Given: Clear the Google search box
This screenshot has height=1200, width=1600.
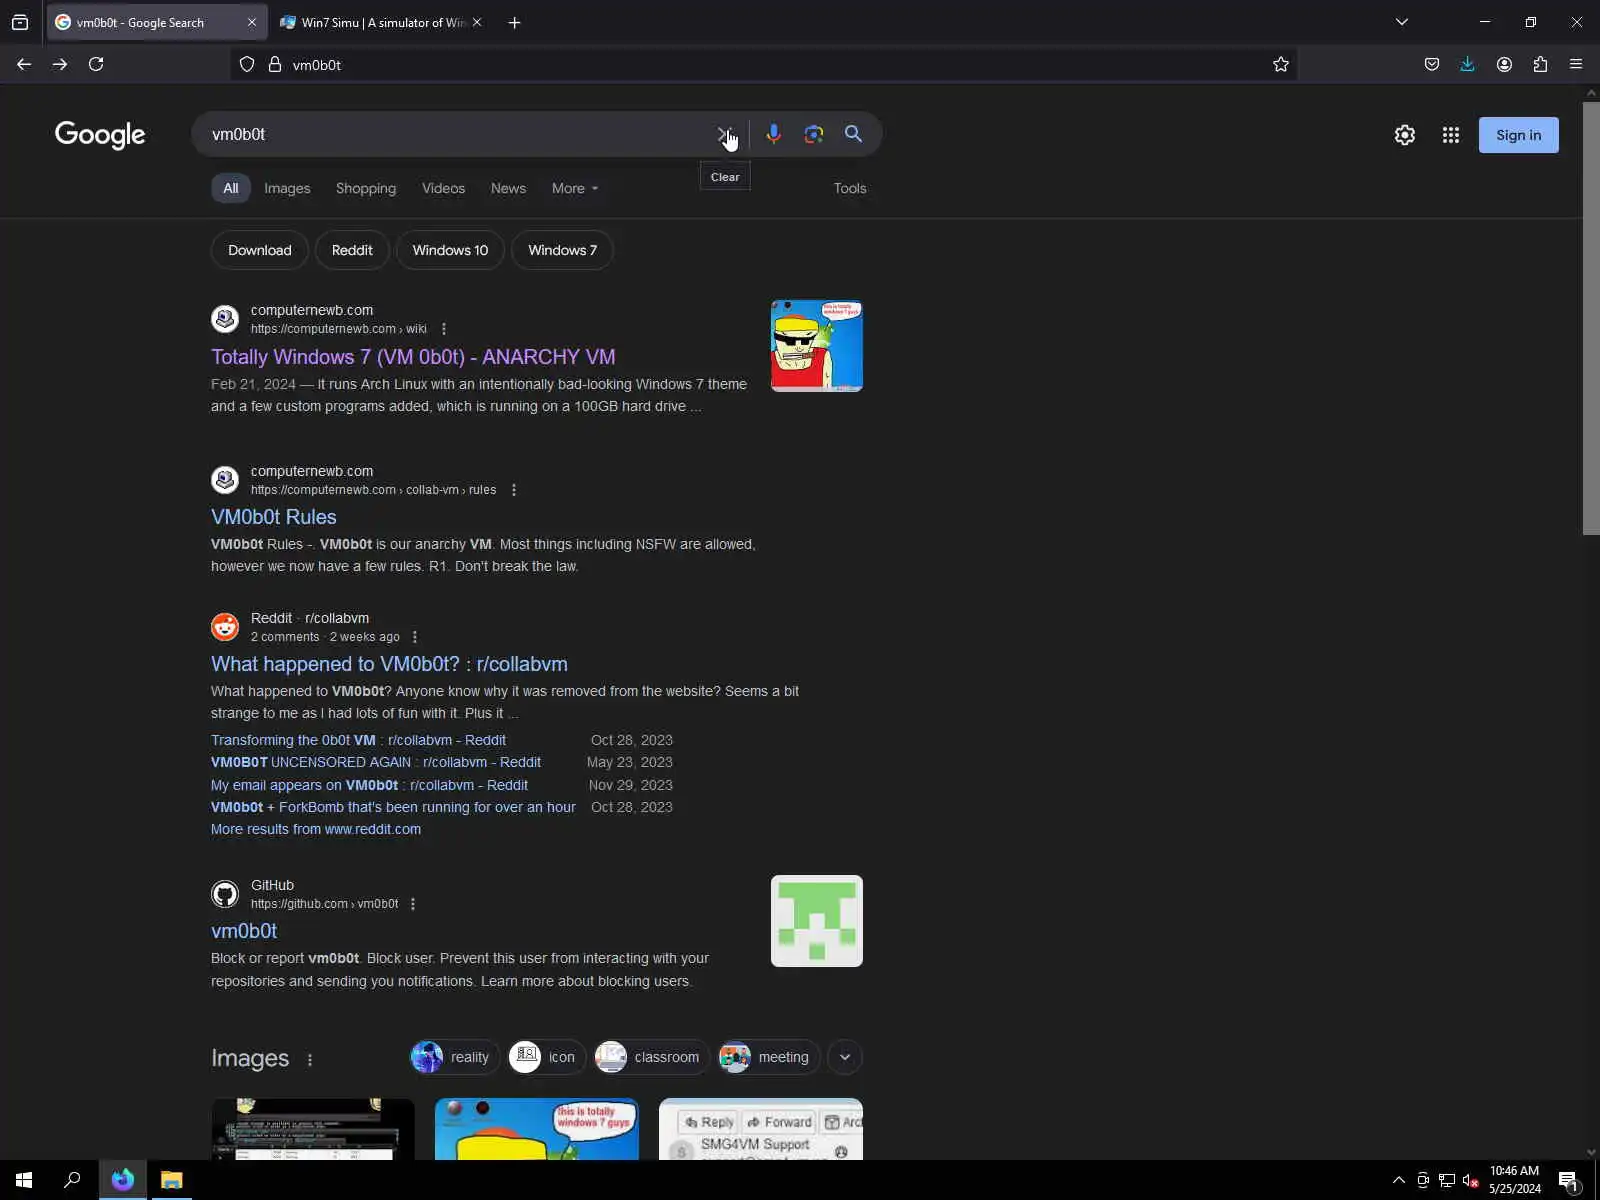Looking at the screenshot, I should (x=724, y=134).
